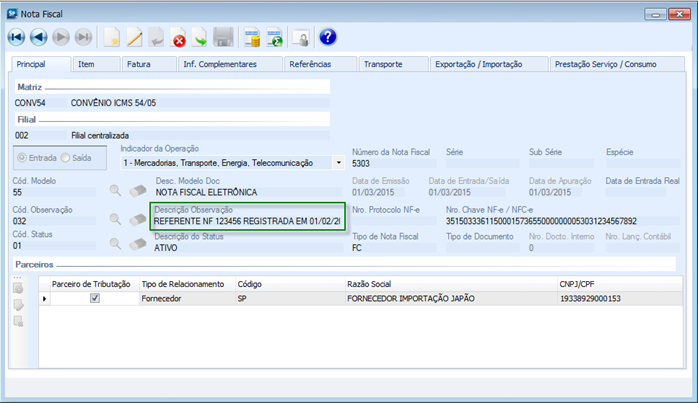This screenshot has width=698, height=403.
Task: Click the Descrição Observação field
Action: (x=246, y=220)
